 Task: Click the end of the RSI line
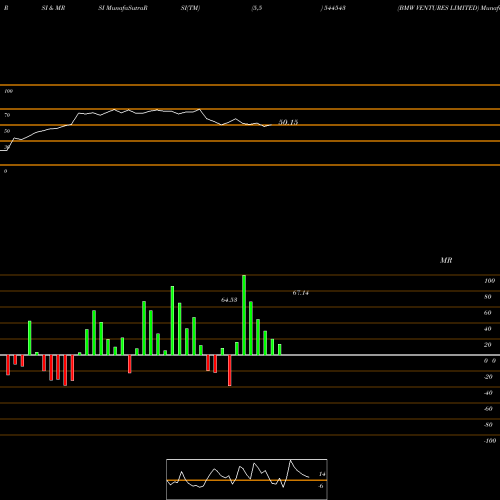[x=271, y=125]
